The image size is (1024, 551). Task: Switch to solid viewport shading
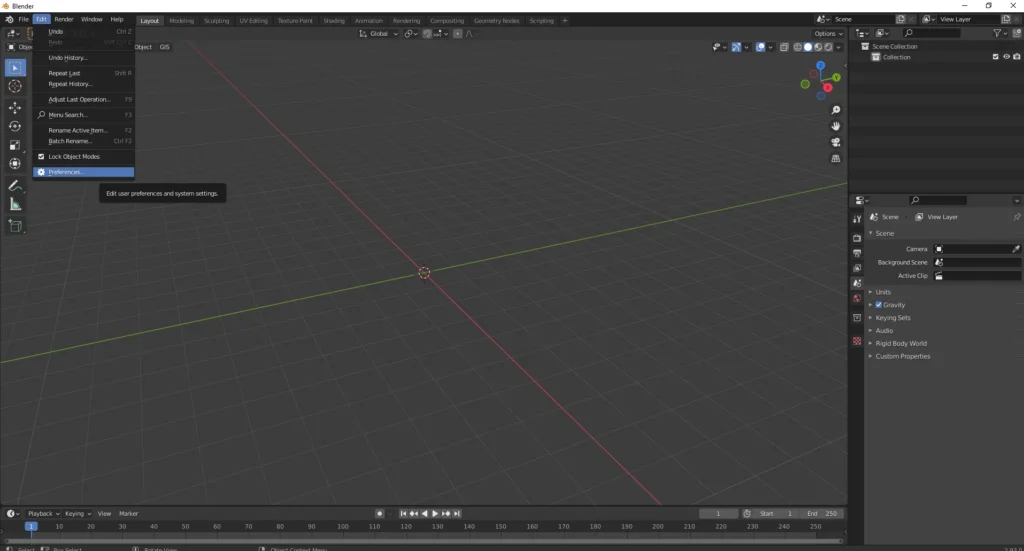coord(808,47)
